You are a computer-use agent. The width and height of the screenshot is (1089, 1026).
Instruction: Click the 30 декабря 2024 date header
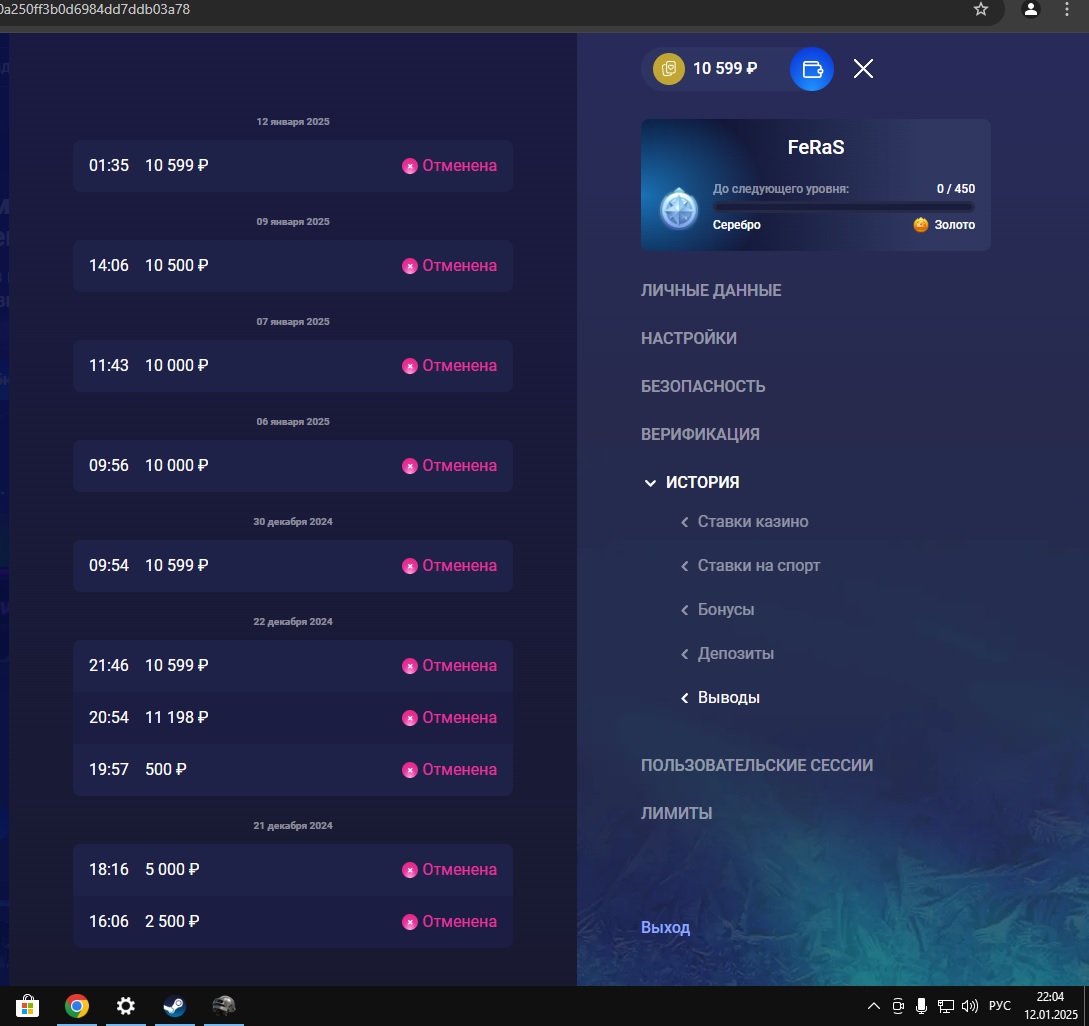[x=293, y=522]
